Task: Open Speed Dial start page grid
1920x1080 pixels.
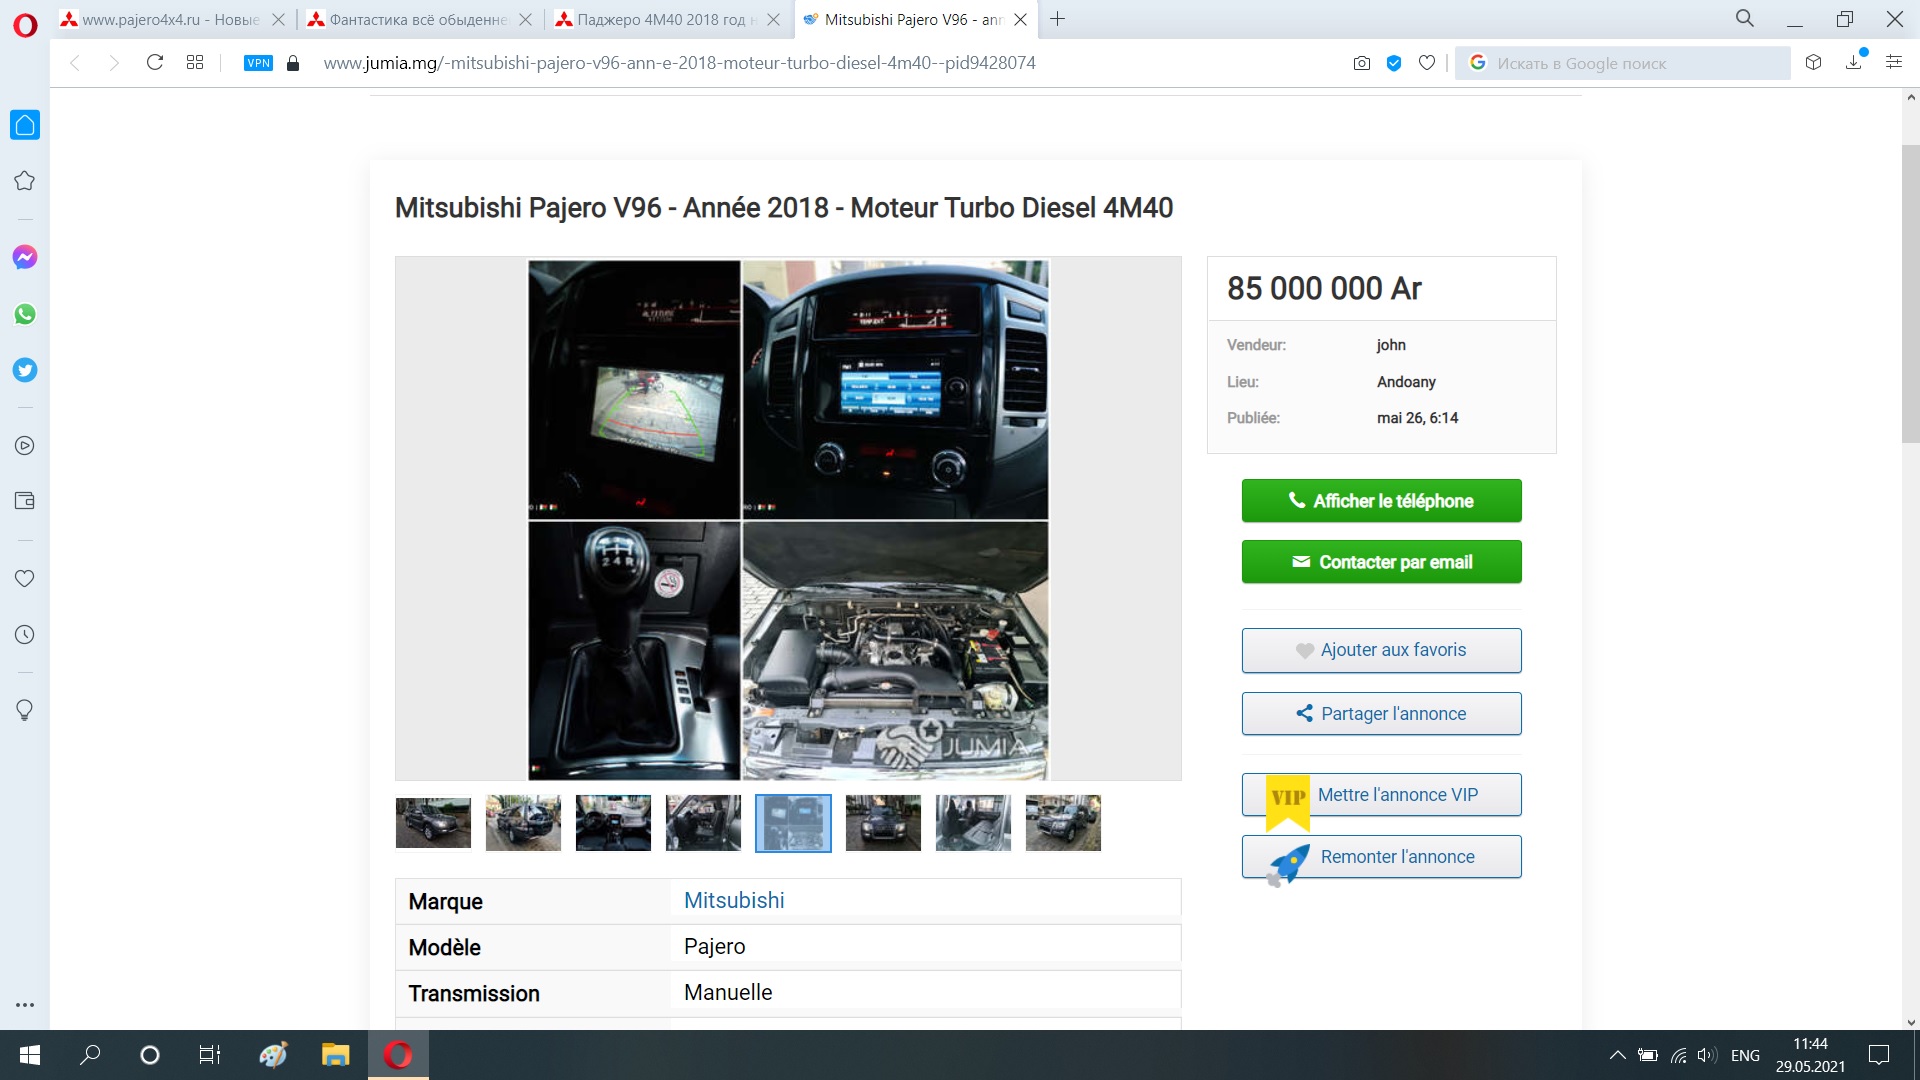Action: pyautogui.click(x=195, y=62)
